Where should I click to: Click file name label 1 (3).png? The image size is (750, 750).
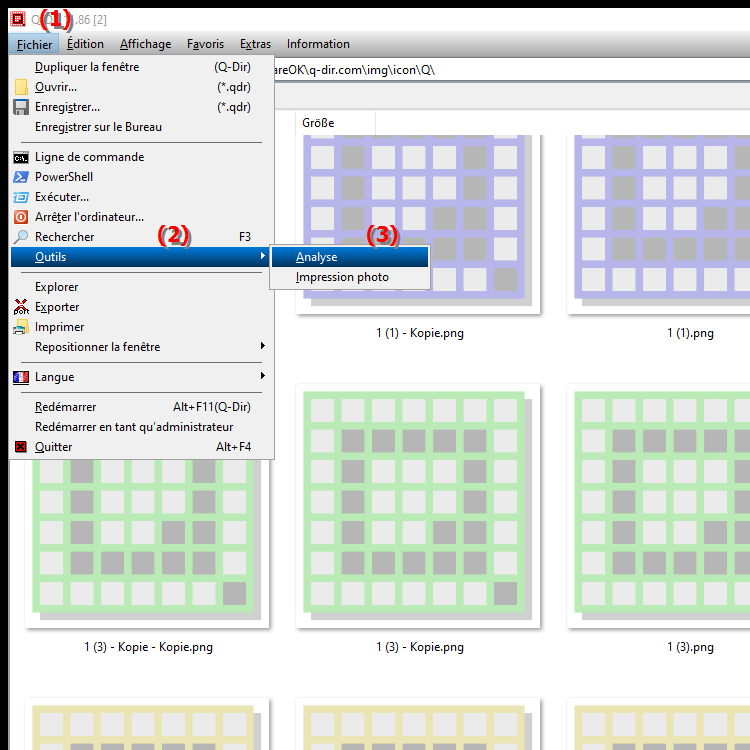coord(690,647)
